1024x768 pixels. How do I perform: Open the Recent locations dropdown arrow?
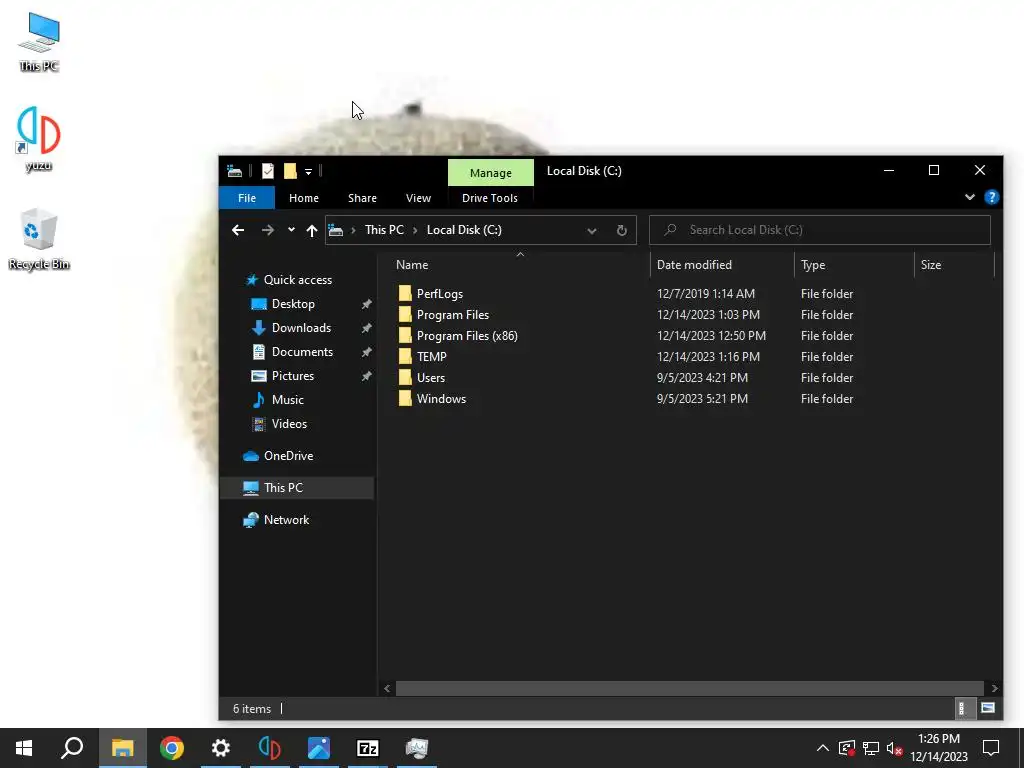pyautogui.click(x=291, y=229)
